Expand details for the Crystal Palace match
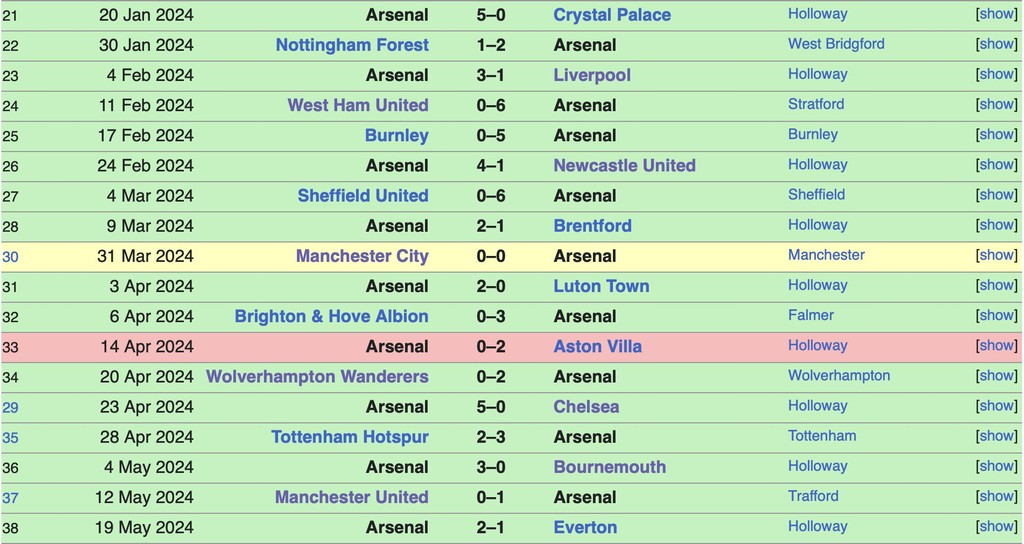Image resolution: width=1024 pixels, height=544 pixels. point(996,15)
